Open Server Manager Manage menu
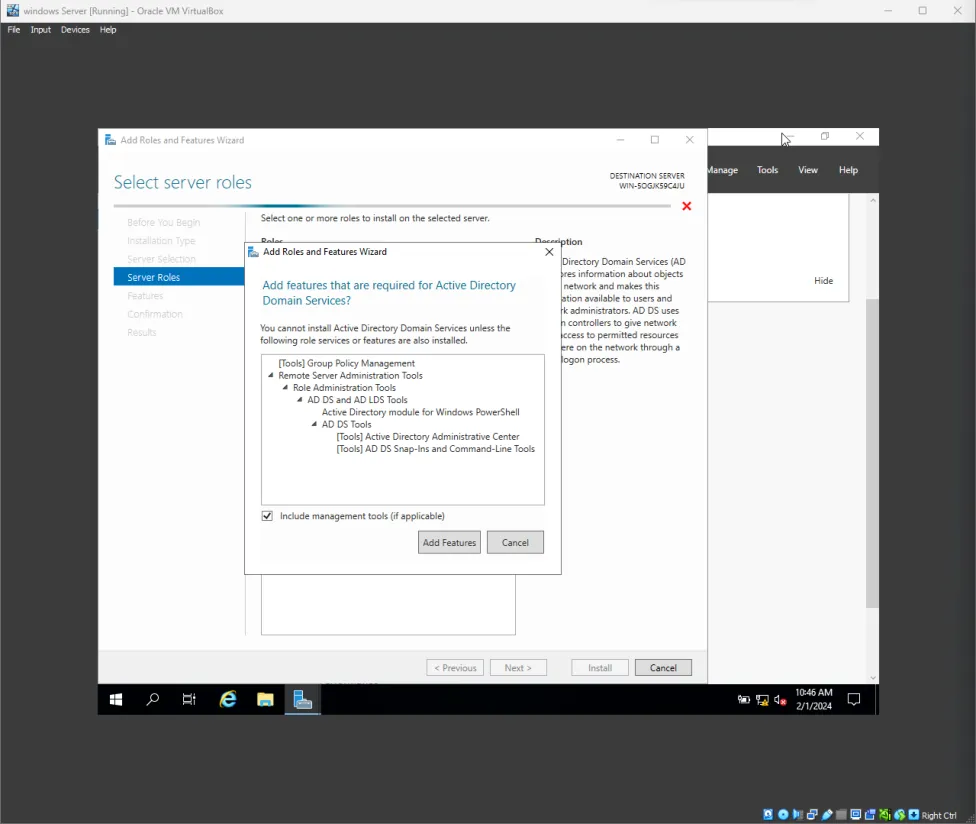The height and width of the screenshot is (824, 976). [x=723, y=170]
